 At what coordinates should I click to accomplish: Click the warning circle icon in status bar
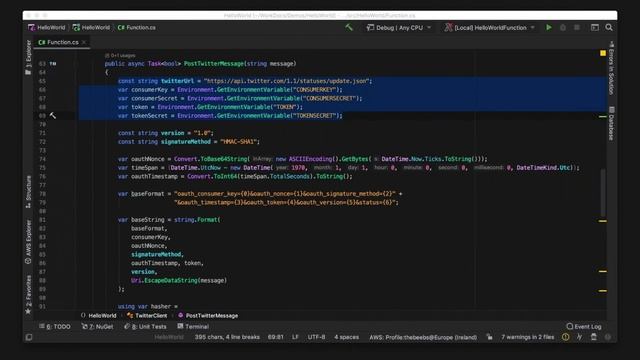point(565,337)
